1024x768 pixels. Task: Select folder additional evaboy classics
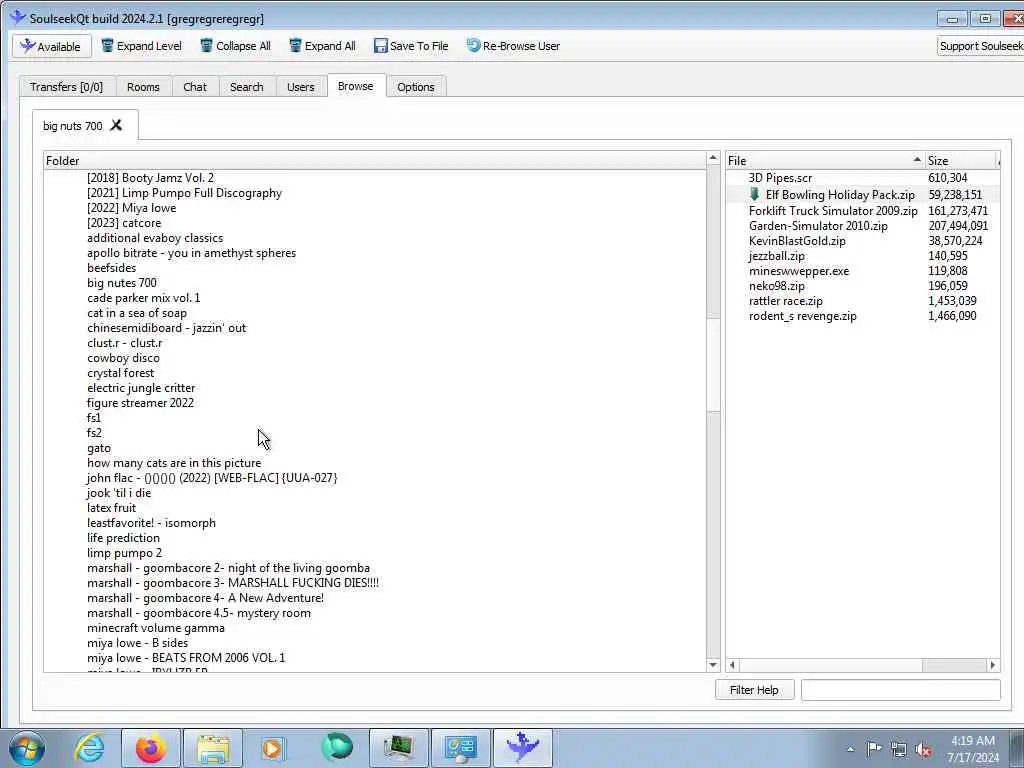(x=155, y=238)
